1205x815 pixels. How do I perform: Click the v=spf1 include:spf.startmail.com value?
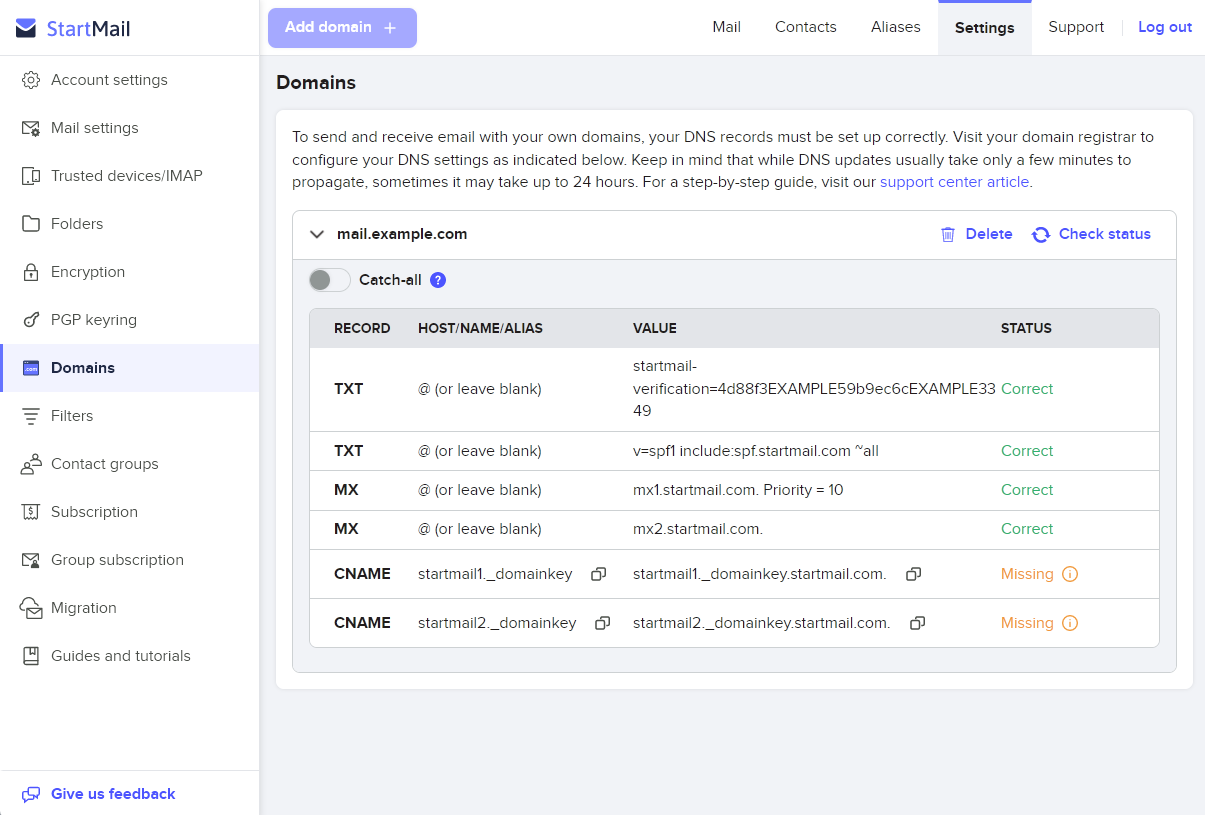coord(756,451)
